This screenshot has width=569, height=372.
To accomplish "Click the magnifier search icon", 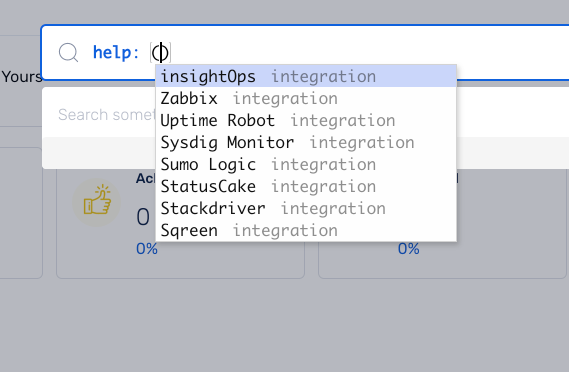I will (69, 53).
